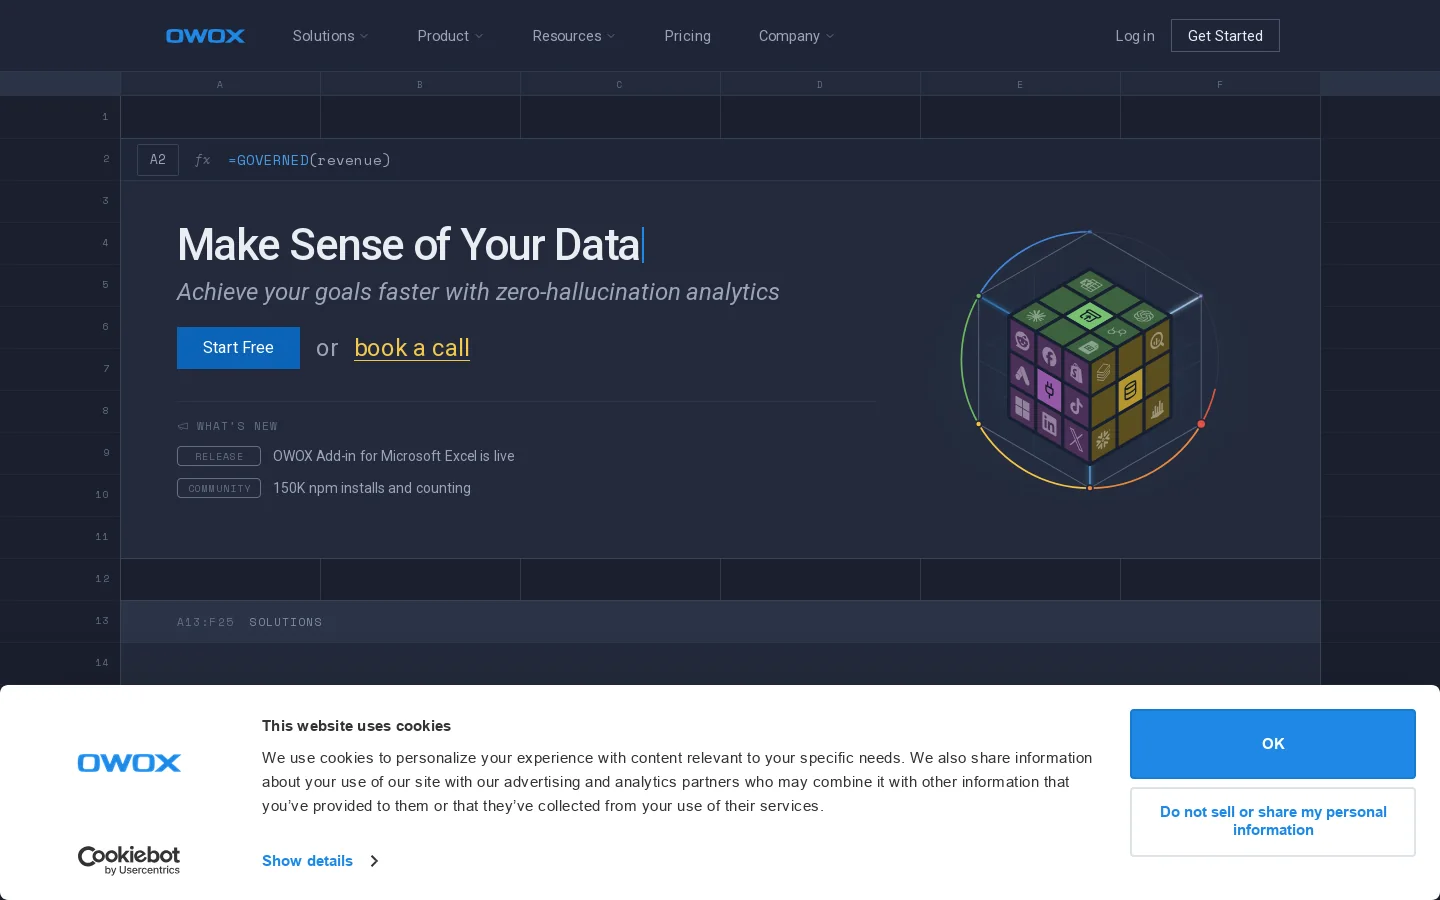Click the Snowflake icon on the cube
Image resolution: width=1440 pixels, height=900 pixels.
click(x=1103, y=439)
